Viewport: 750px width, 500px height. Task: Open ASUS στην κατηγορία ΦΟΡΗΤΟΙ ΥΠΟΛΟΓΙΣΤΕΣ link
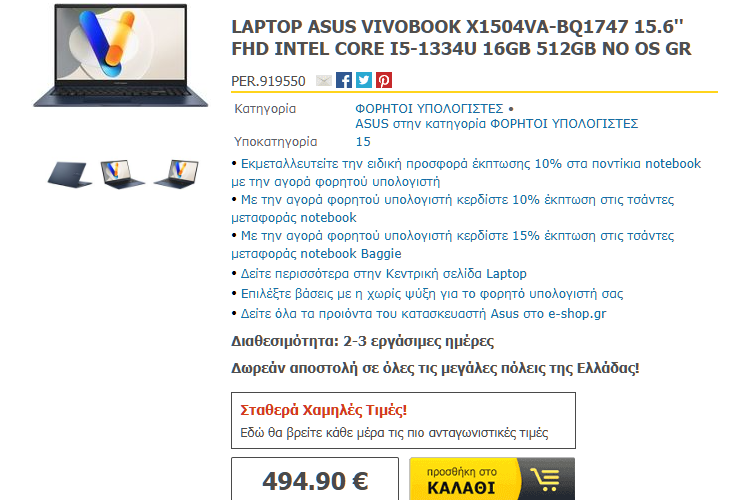(x=496, y=124)
